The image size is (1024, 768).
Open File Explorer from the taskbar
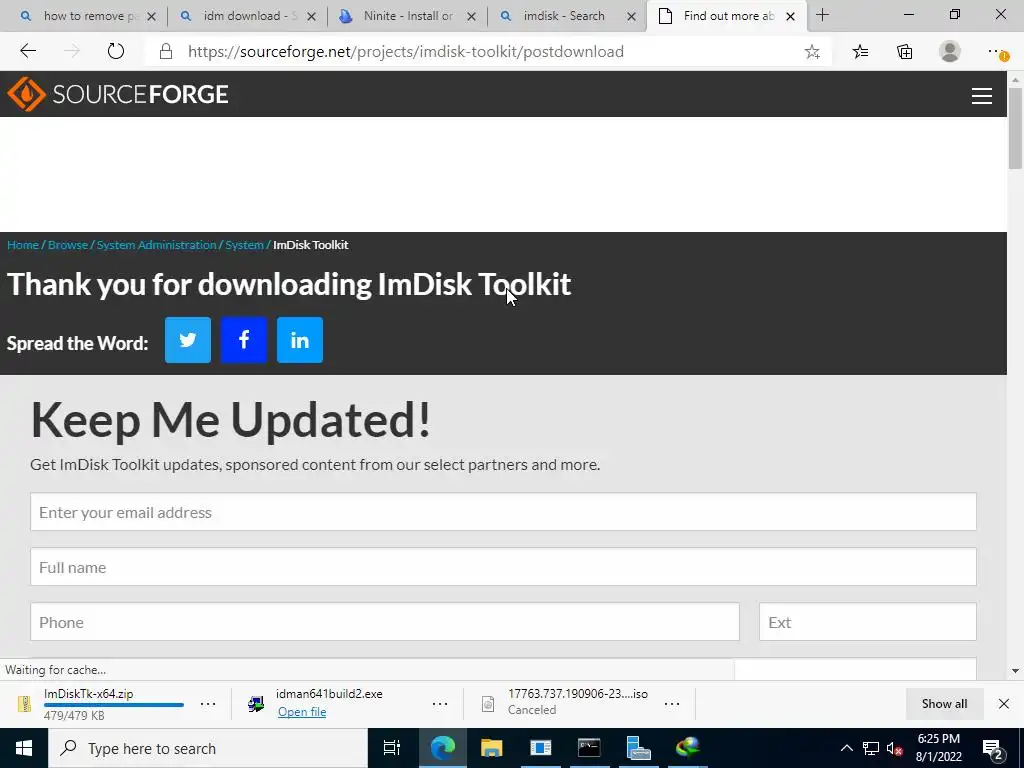click(x=491, y=748)
